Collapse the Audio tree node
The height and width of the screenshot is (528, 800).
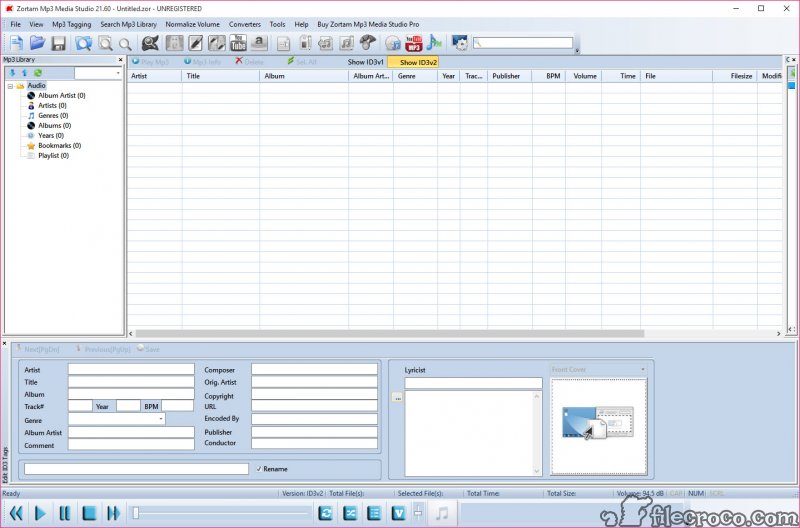tap(10, 86)
